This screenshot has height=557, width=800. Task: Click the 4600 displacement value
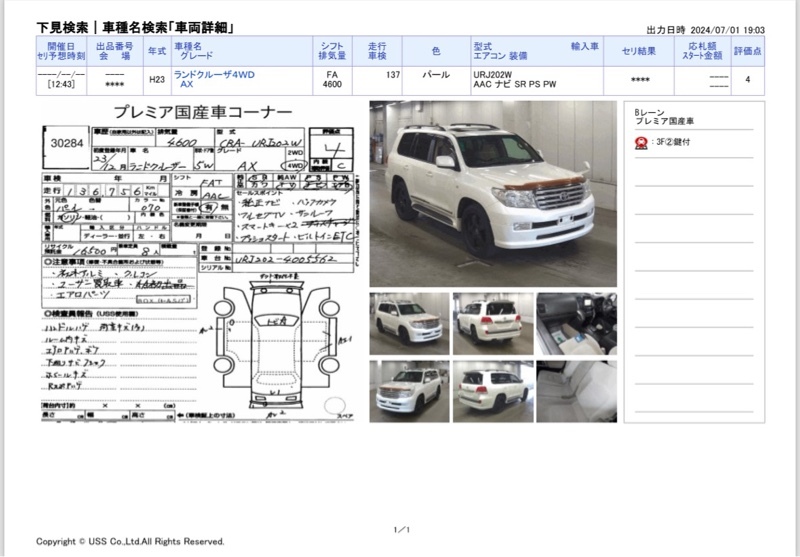coord(332,84)
